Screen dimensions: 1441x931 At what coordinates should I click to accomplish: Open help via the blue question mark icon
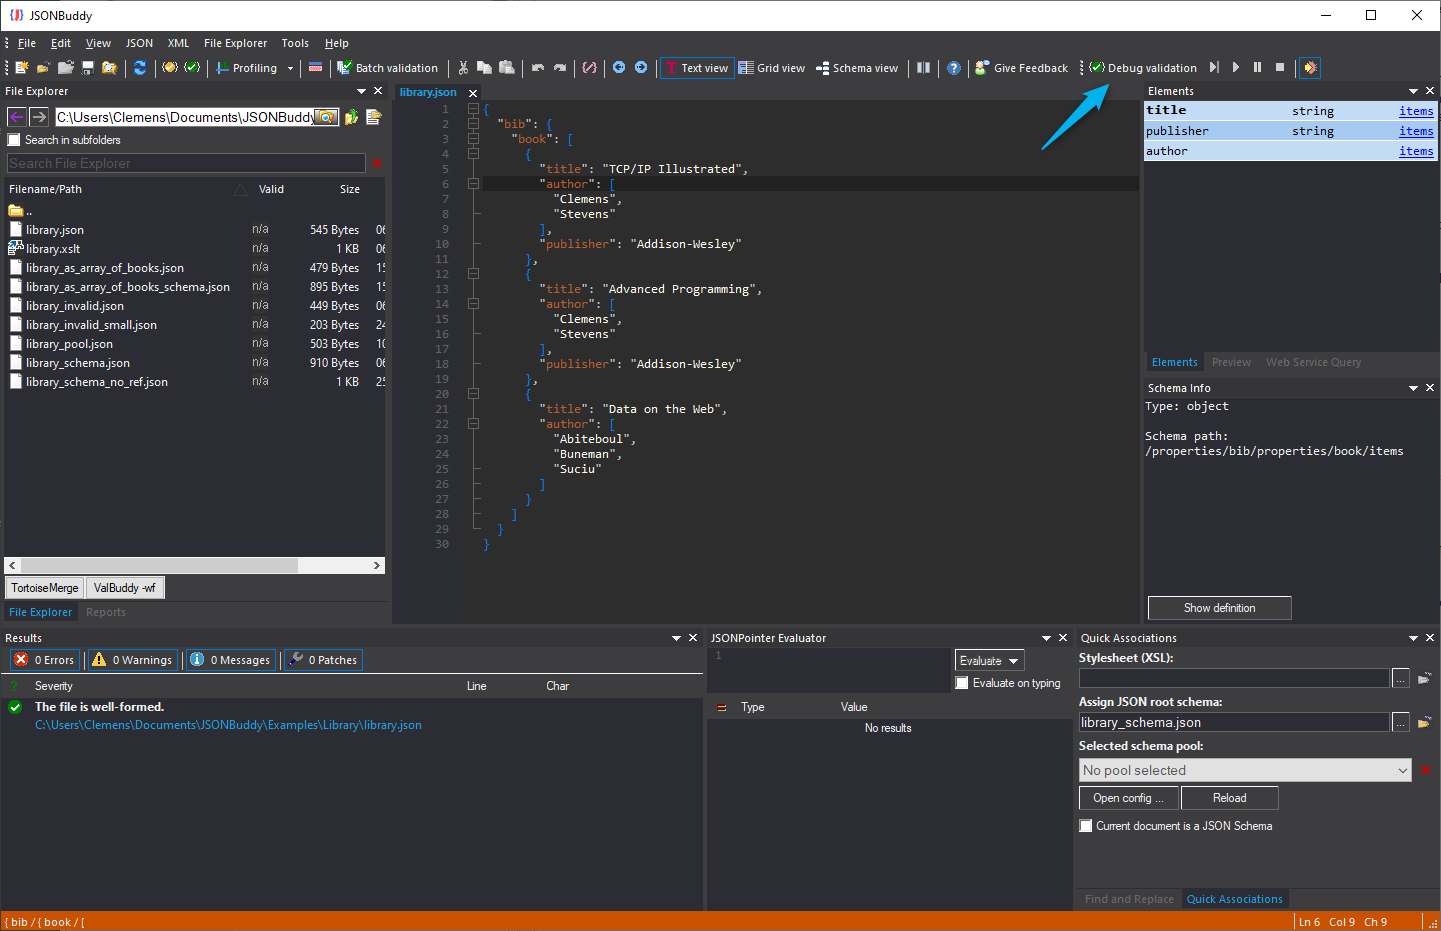click(x=954, y=68)
